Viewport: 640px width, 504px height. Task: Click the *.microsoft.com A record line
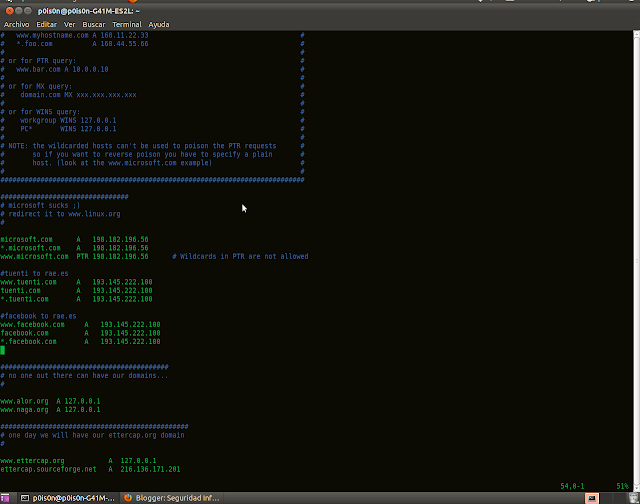tap(74, 248)
